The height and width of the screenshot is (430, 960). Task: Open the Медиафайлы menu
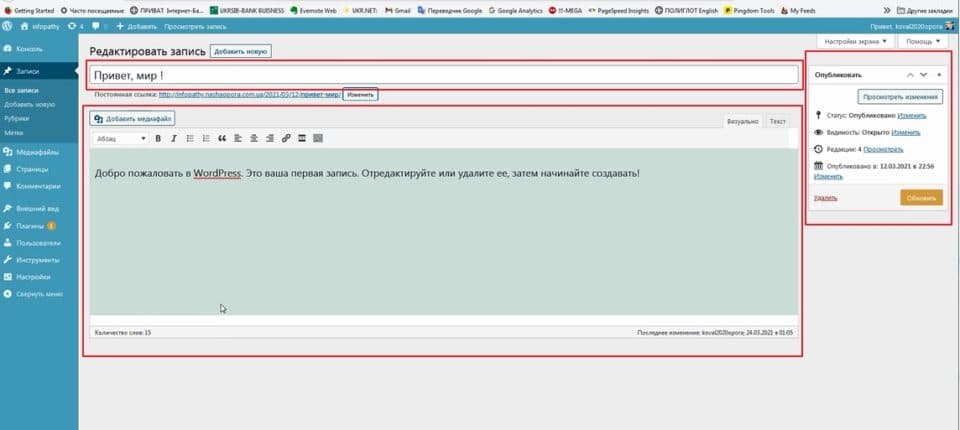39,152
